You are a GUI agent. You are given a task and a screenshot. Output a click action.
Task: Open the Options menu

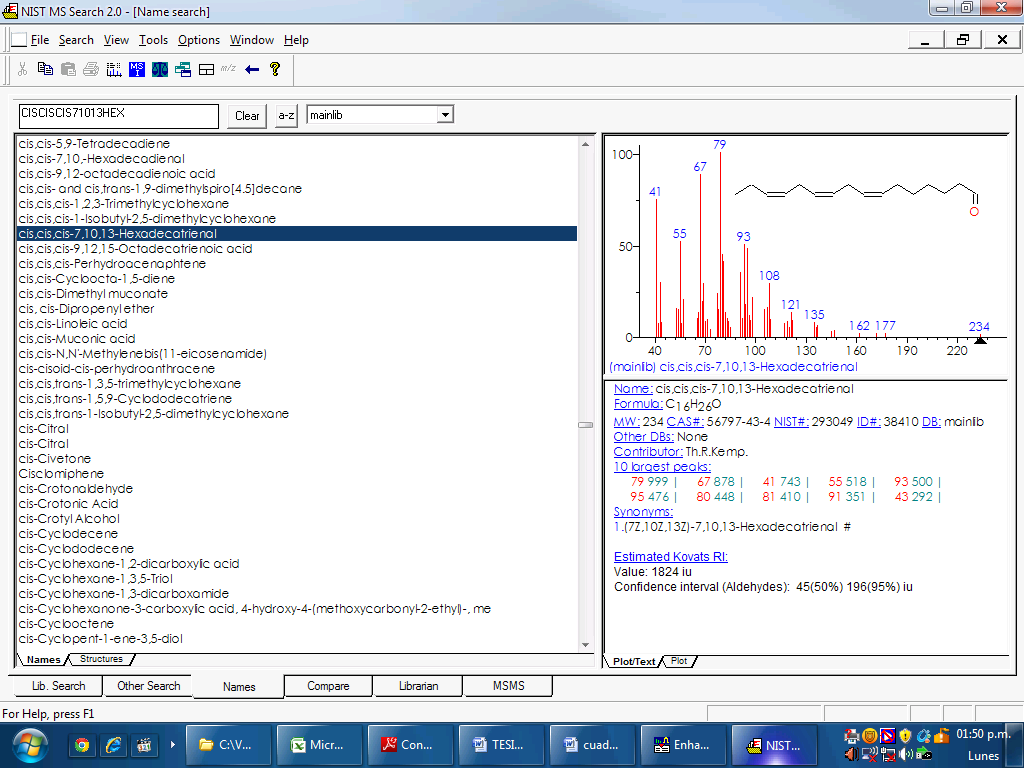pos(199,40)
